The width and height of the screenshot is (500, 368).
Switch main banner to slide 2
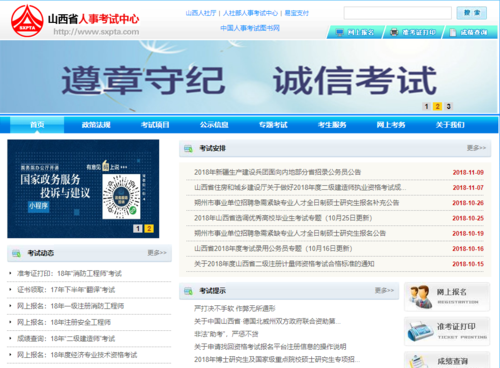click(437, 106)
